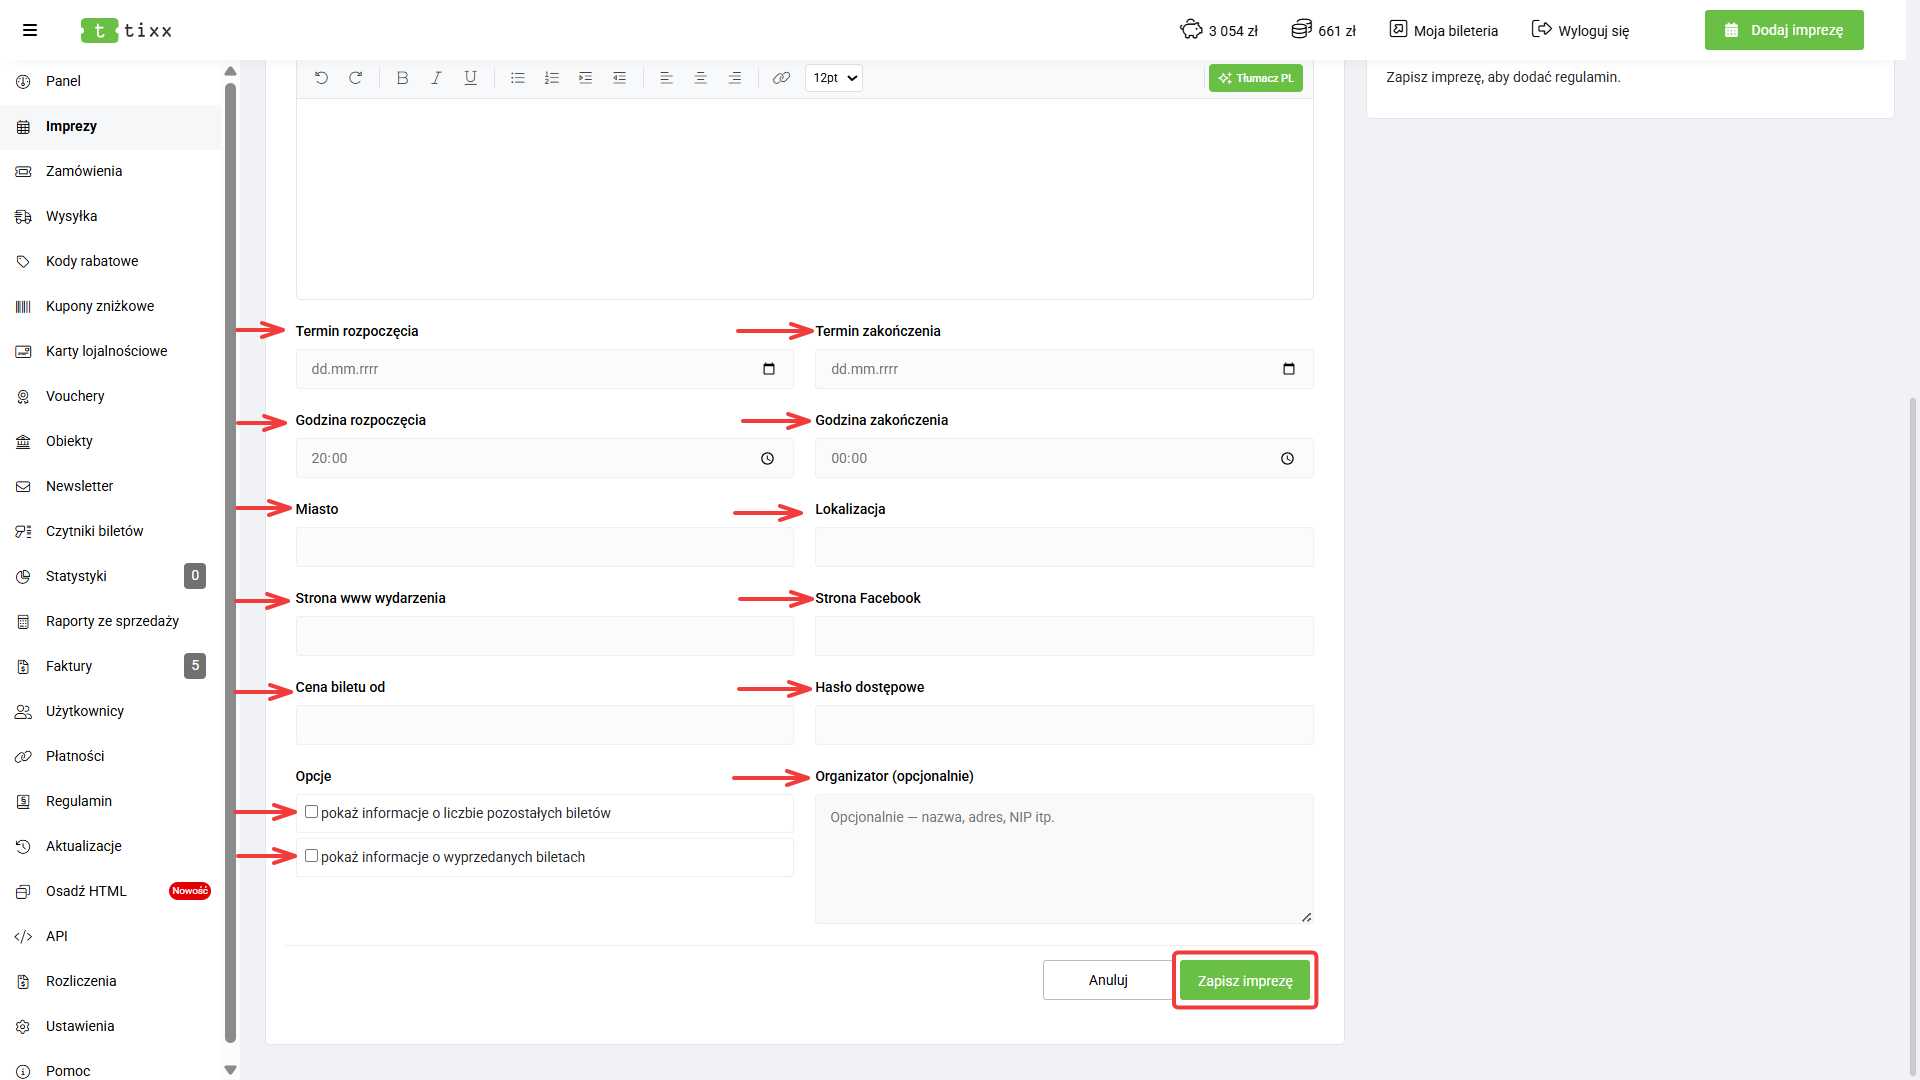Viewport: 1920px width, 1080px height.
Task: Open calendar picker for Termin rozpoczęcia
Action: click(768, 369)
